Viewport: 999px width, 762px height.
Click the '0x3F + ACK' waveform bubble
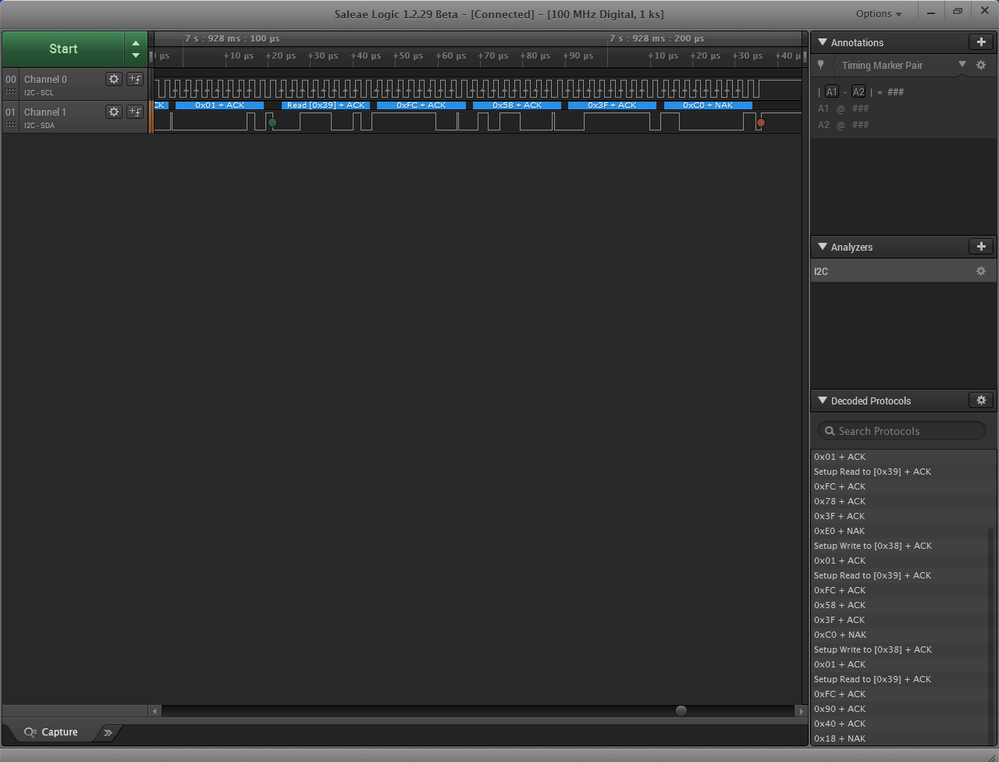click(x=612, y=105)
